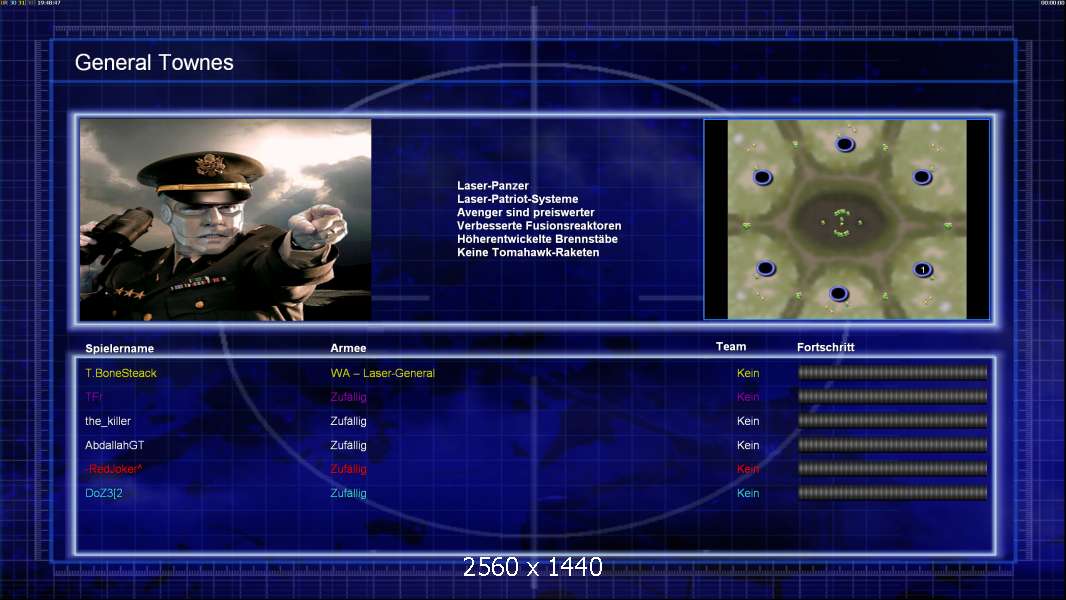Click the General Townes portrait image
The width and height of the screenshot is (1066, 600).
[x=226, y=219]
